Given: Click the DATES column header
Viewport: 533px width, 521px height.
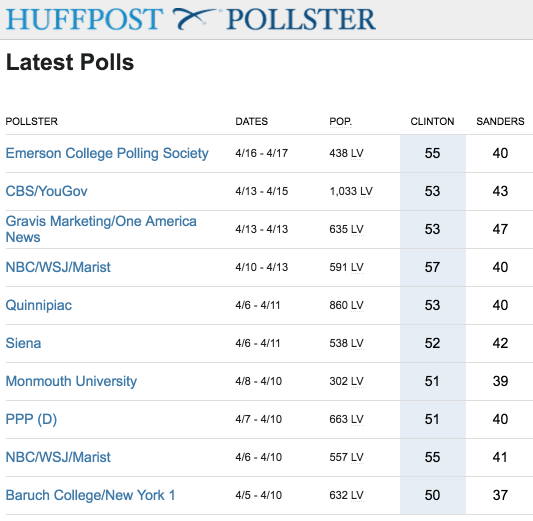Looking at the screenshot, I should (x=252, y=121).
